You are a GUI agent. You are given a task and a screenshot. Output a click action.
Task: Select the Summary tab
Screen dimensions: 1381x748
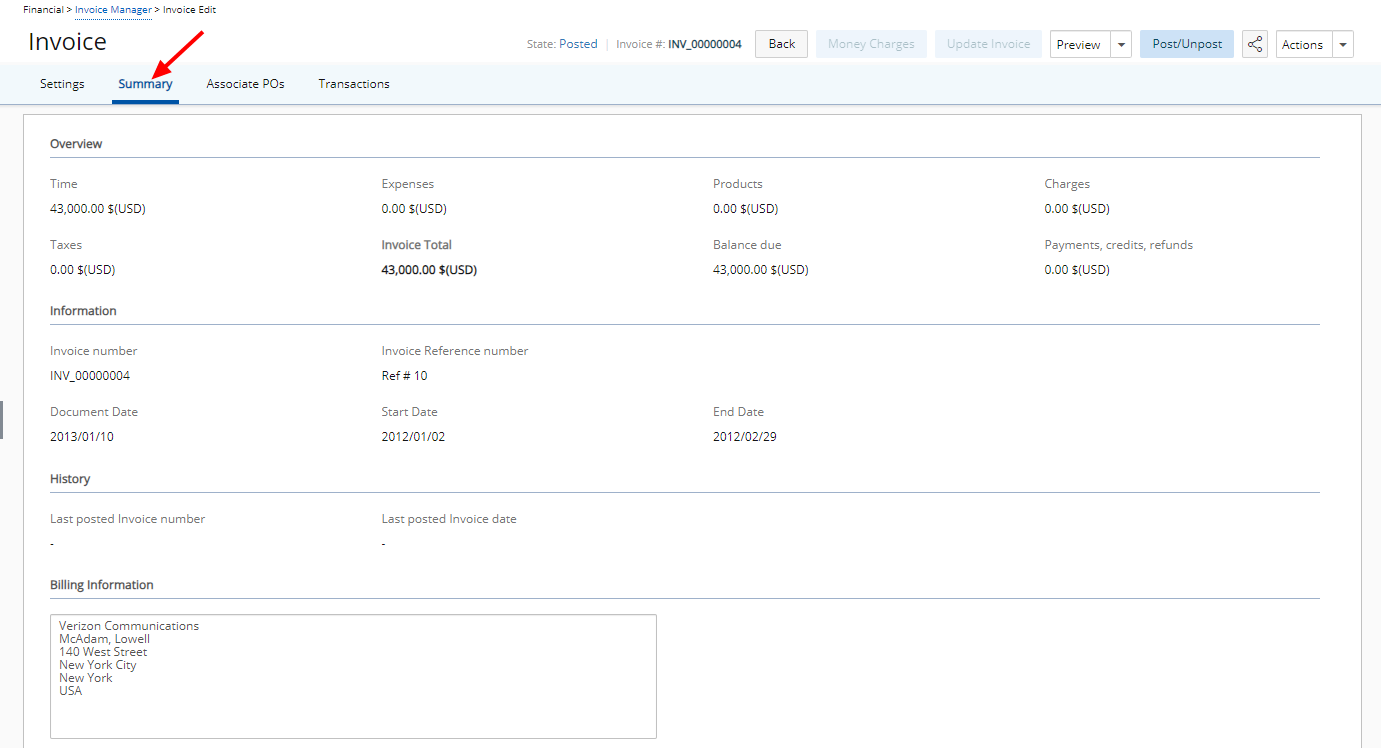click(x=145, y=84)
